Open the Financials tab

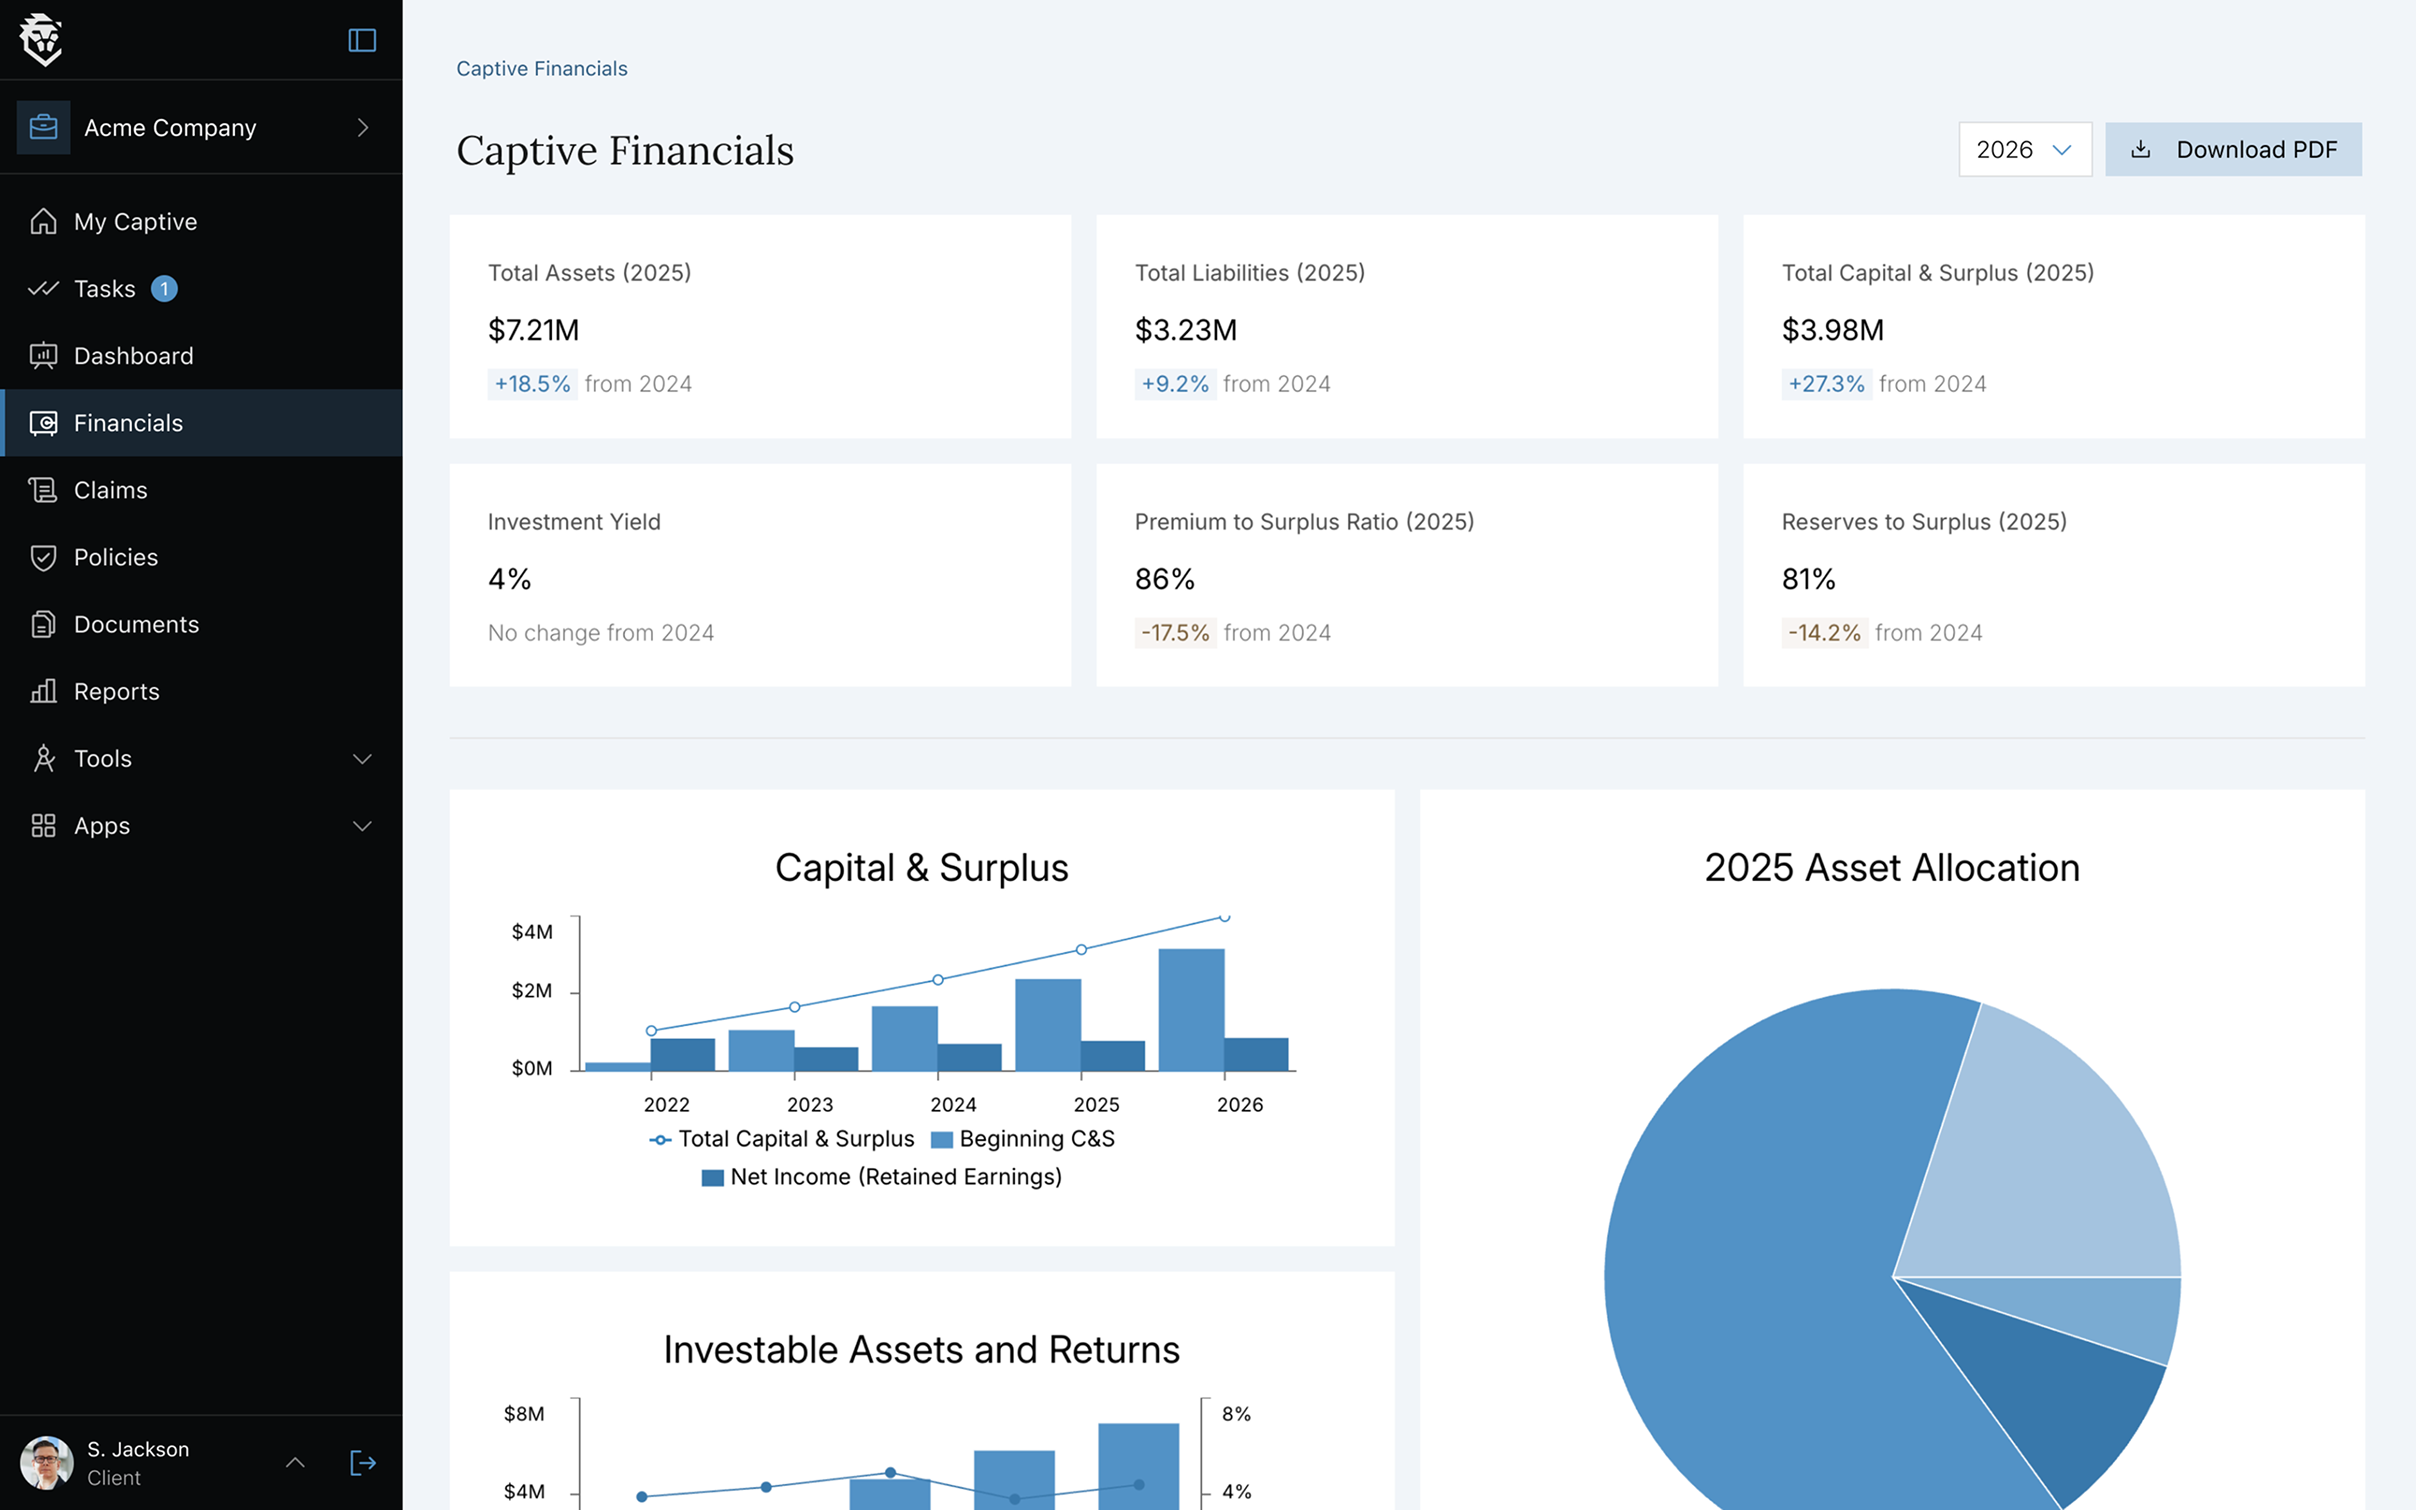point(127,422)
